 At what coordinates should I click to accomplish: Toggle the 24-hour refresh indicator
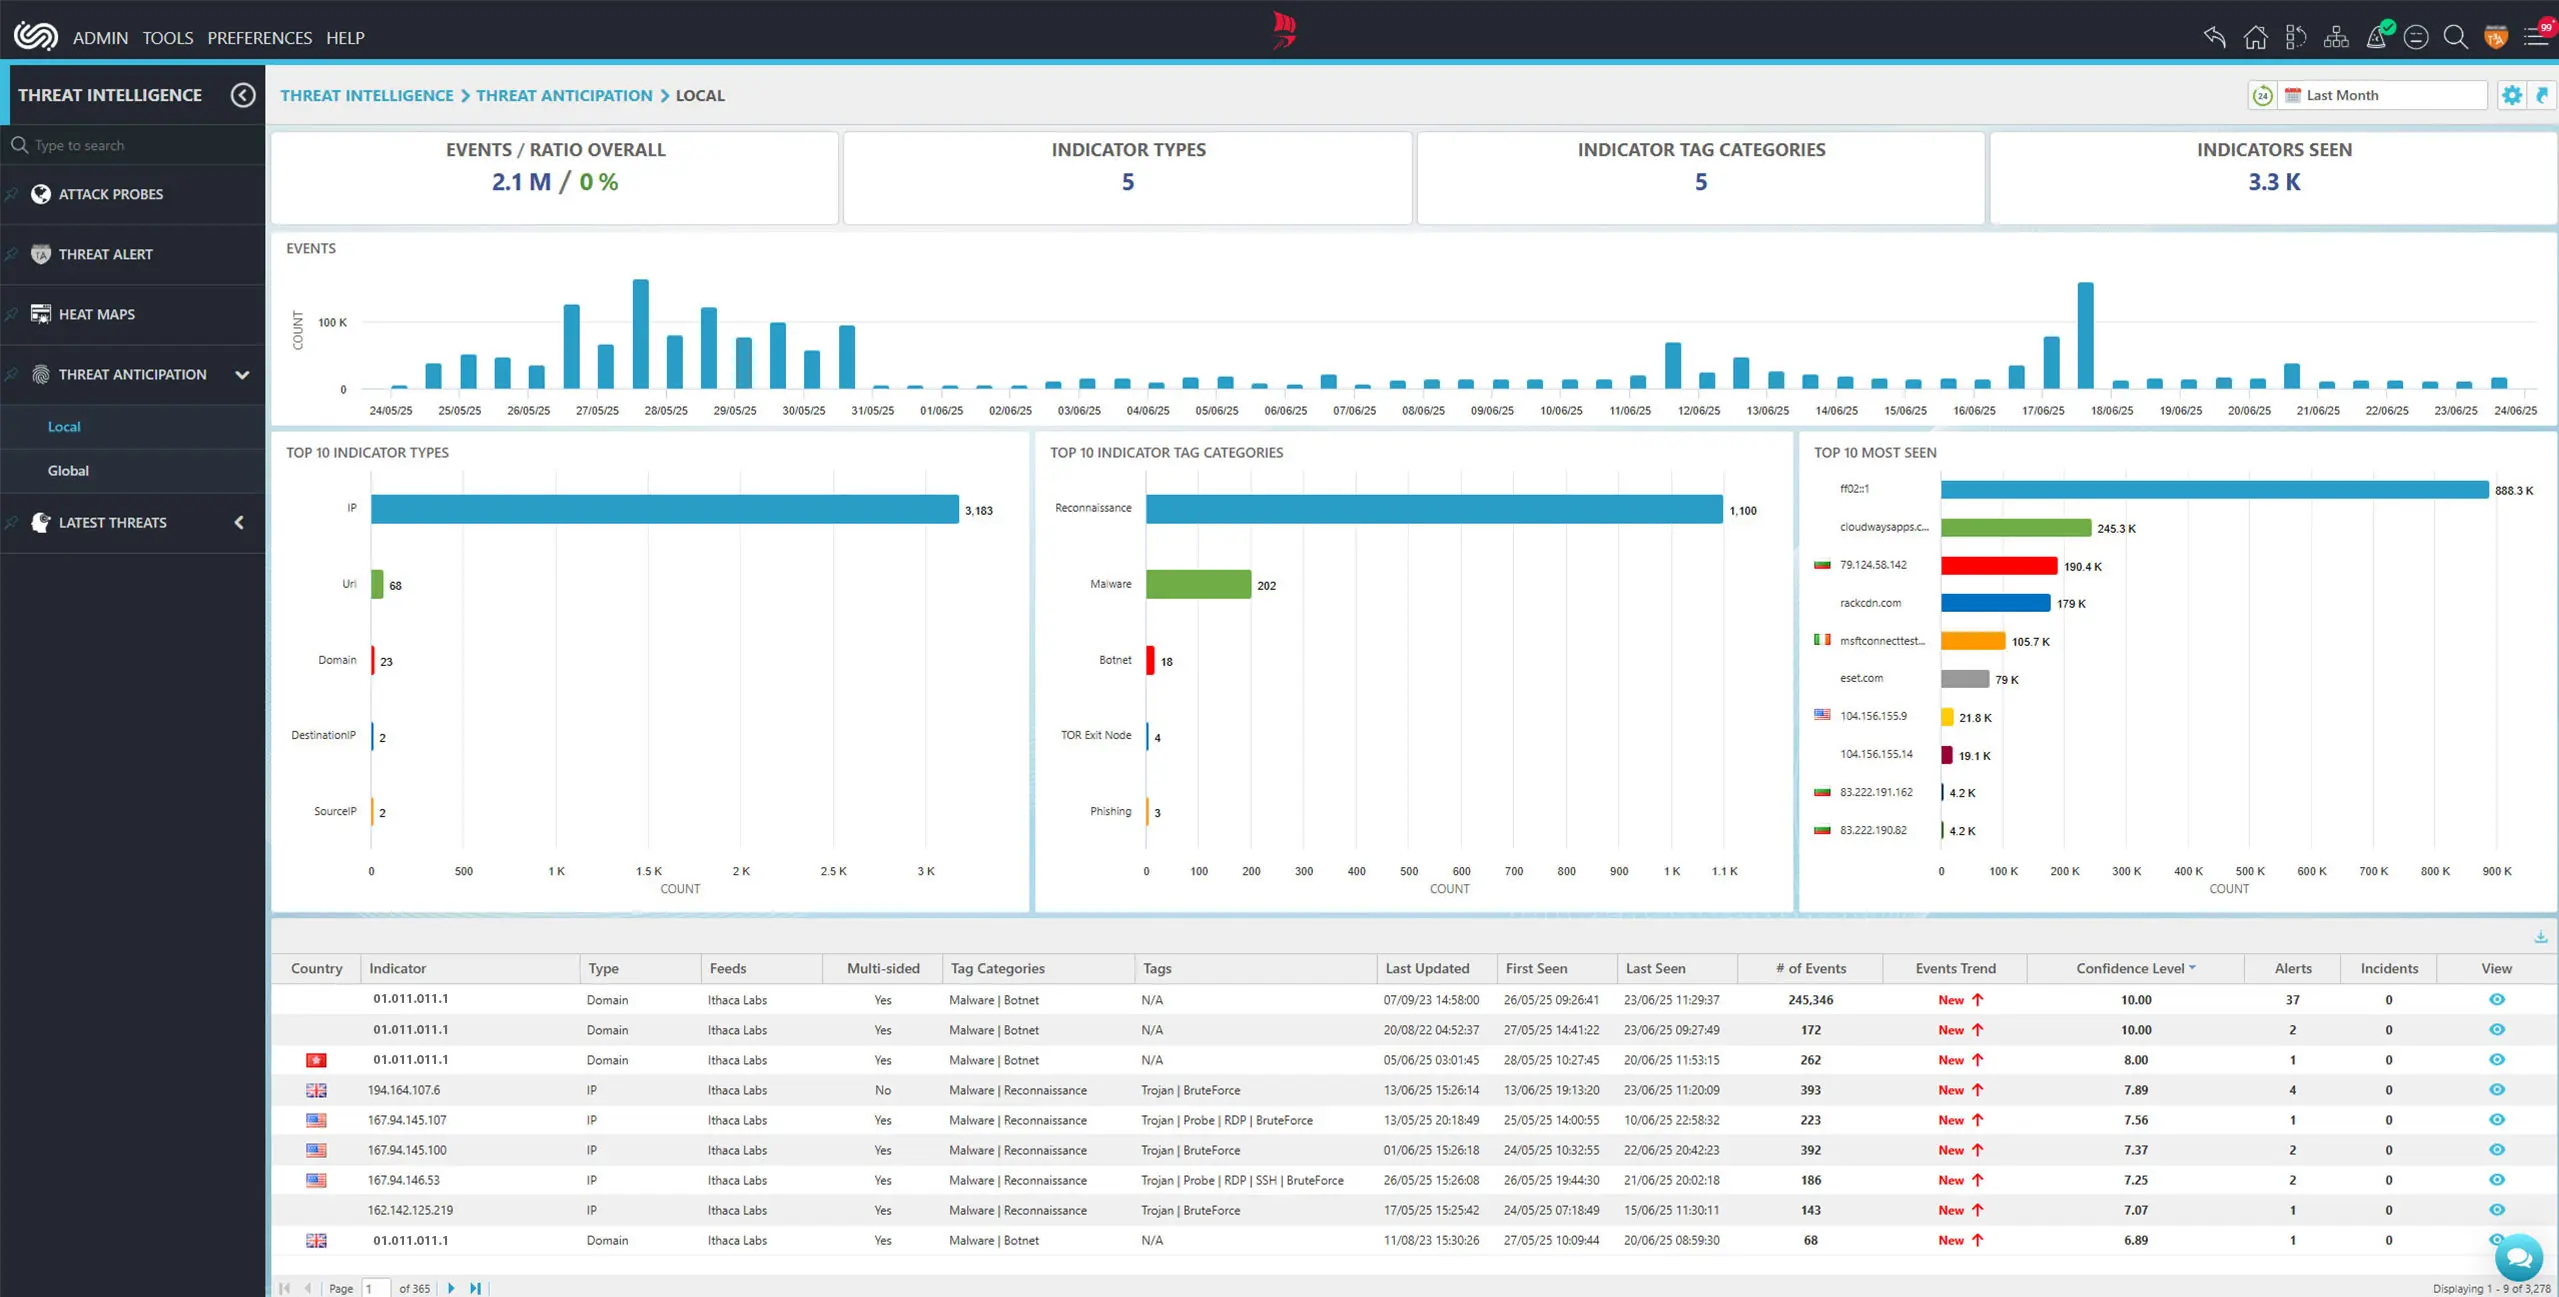point(2262,95)
